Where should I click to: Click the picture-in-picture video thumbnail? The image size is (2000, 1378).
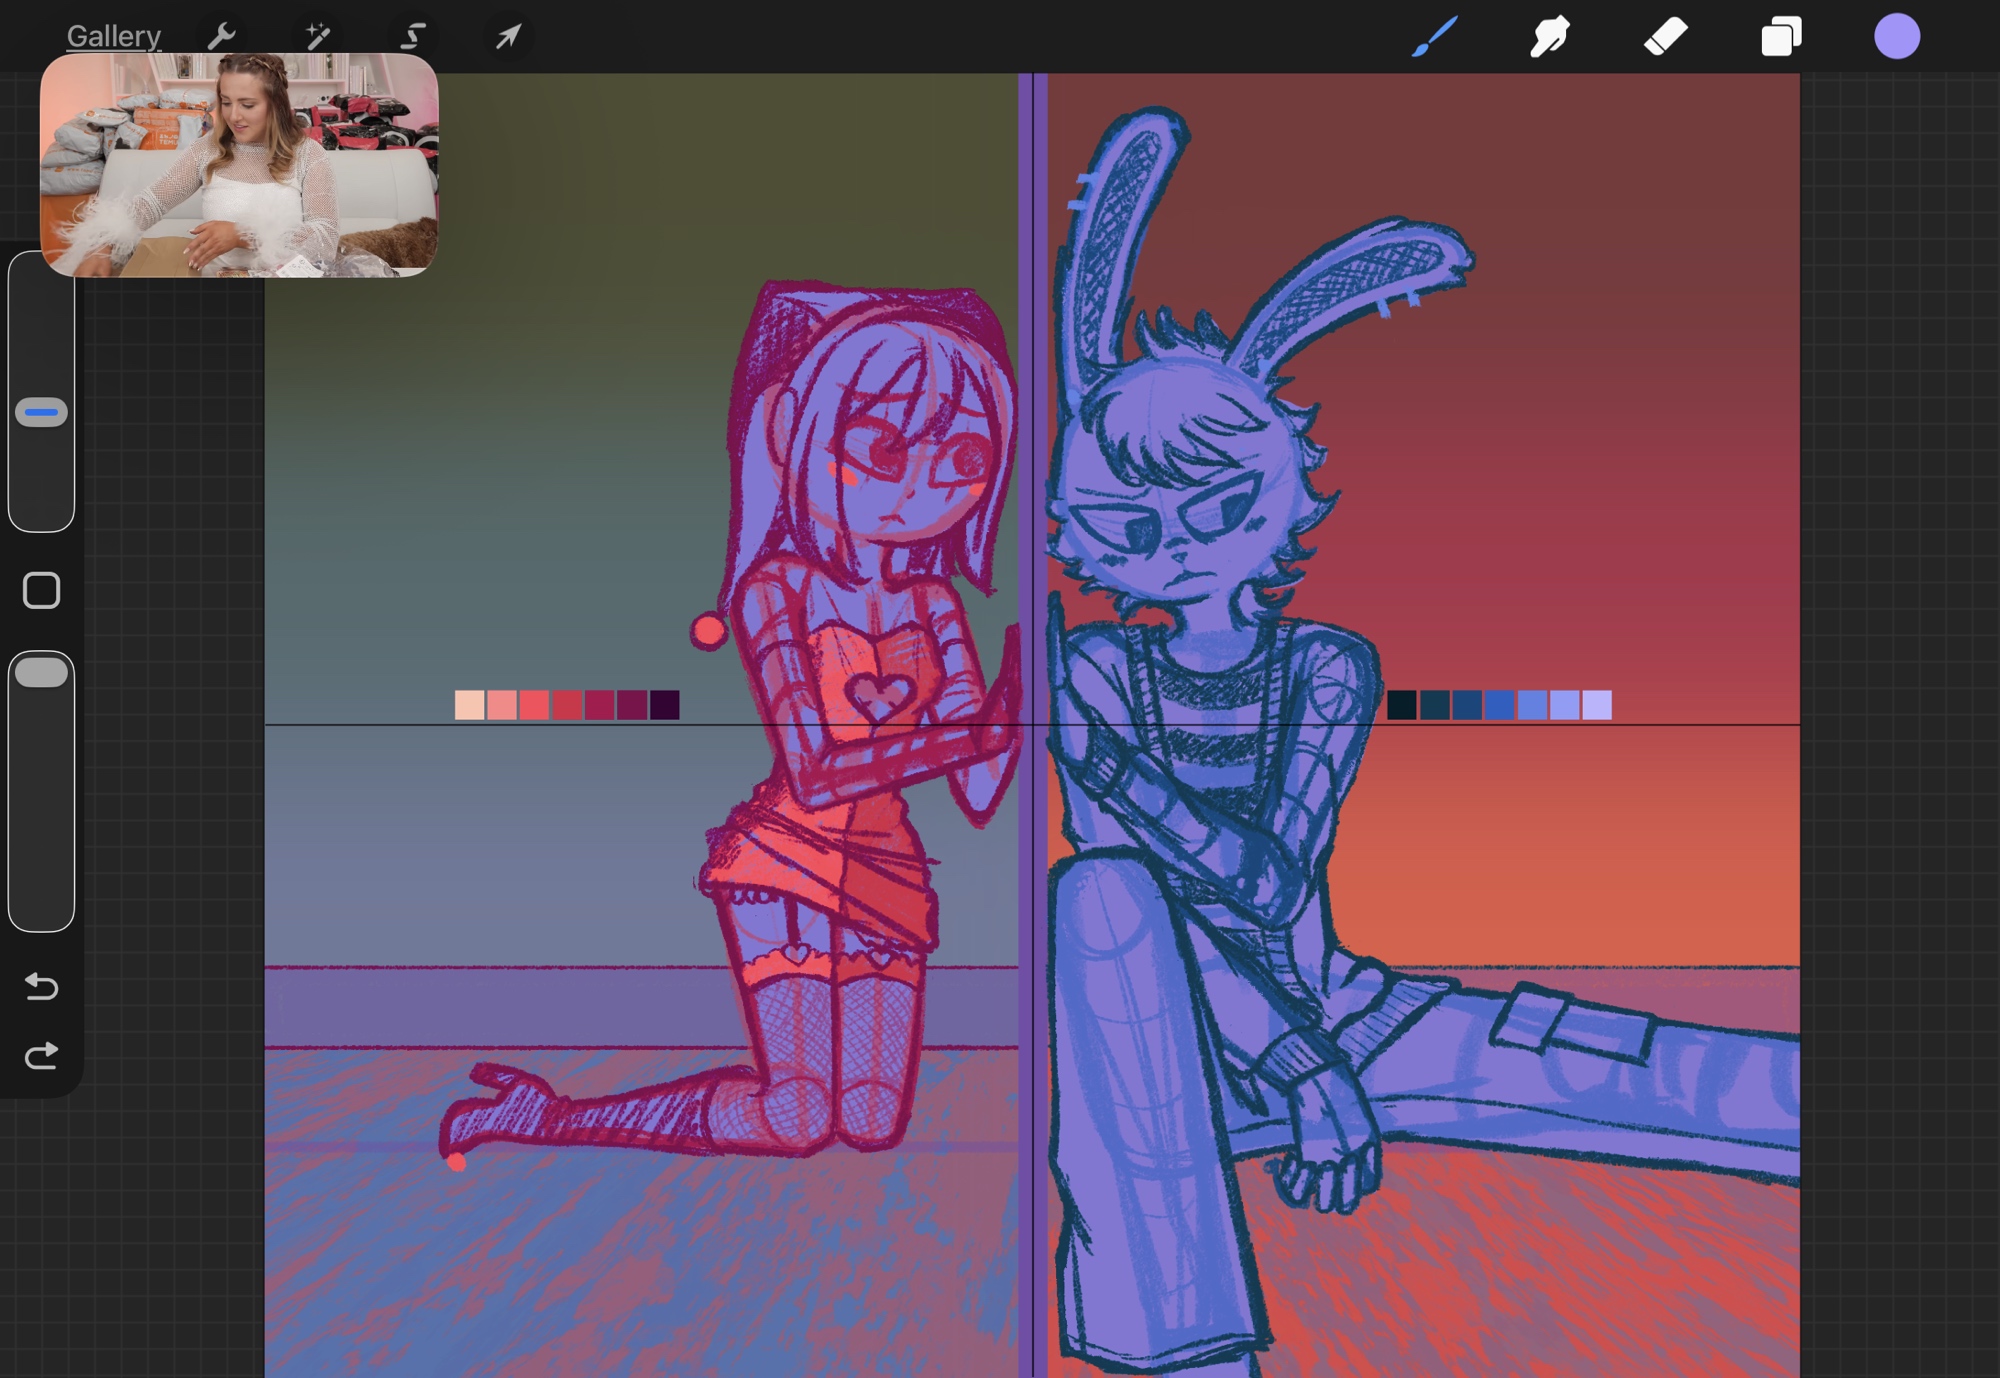(x=239, y=165)
